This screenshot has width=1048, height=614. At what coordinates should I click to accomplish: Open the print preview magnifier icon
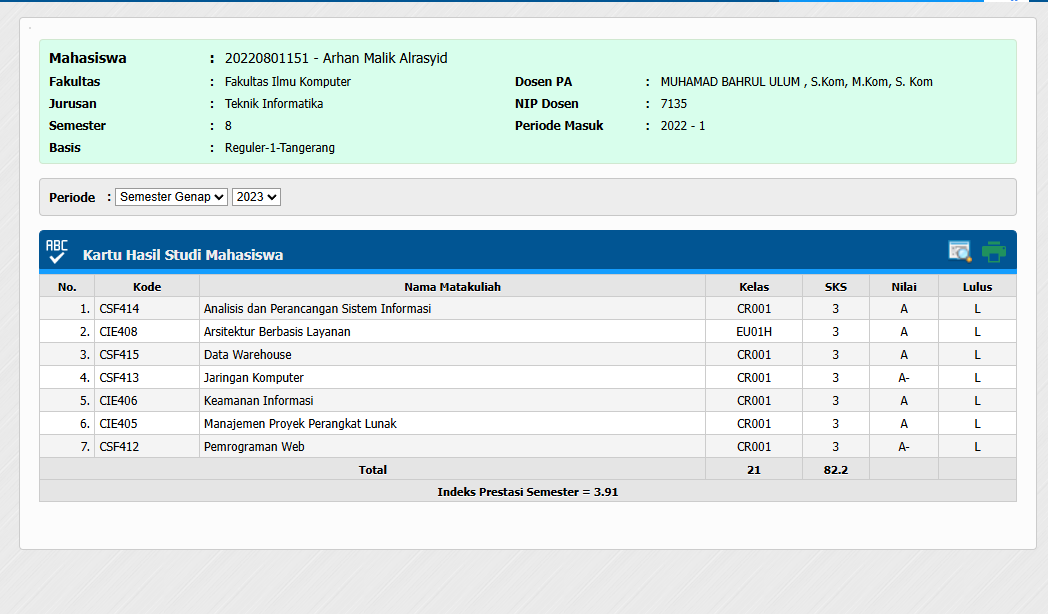click(x=960, y=252)
